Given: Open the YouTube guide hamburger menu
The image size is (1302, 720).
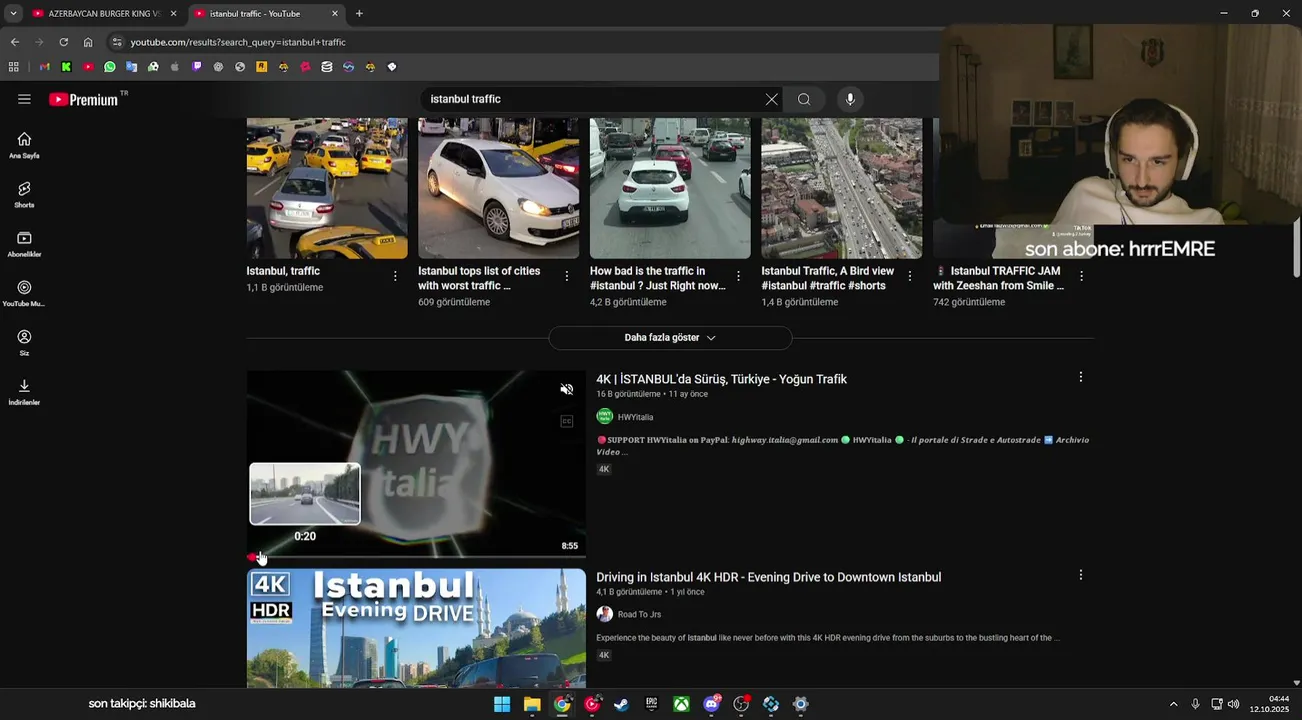Looking at the screenshot, I should (x=24, y=99).
